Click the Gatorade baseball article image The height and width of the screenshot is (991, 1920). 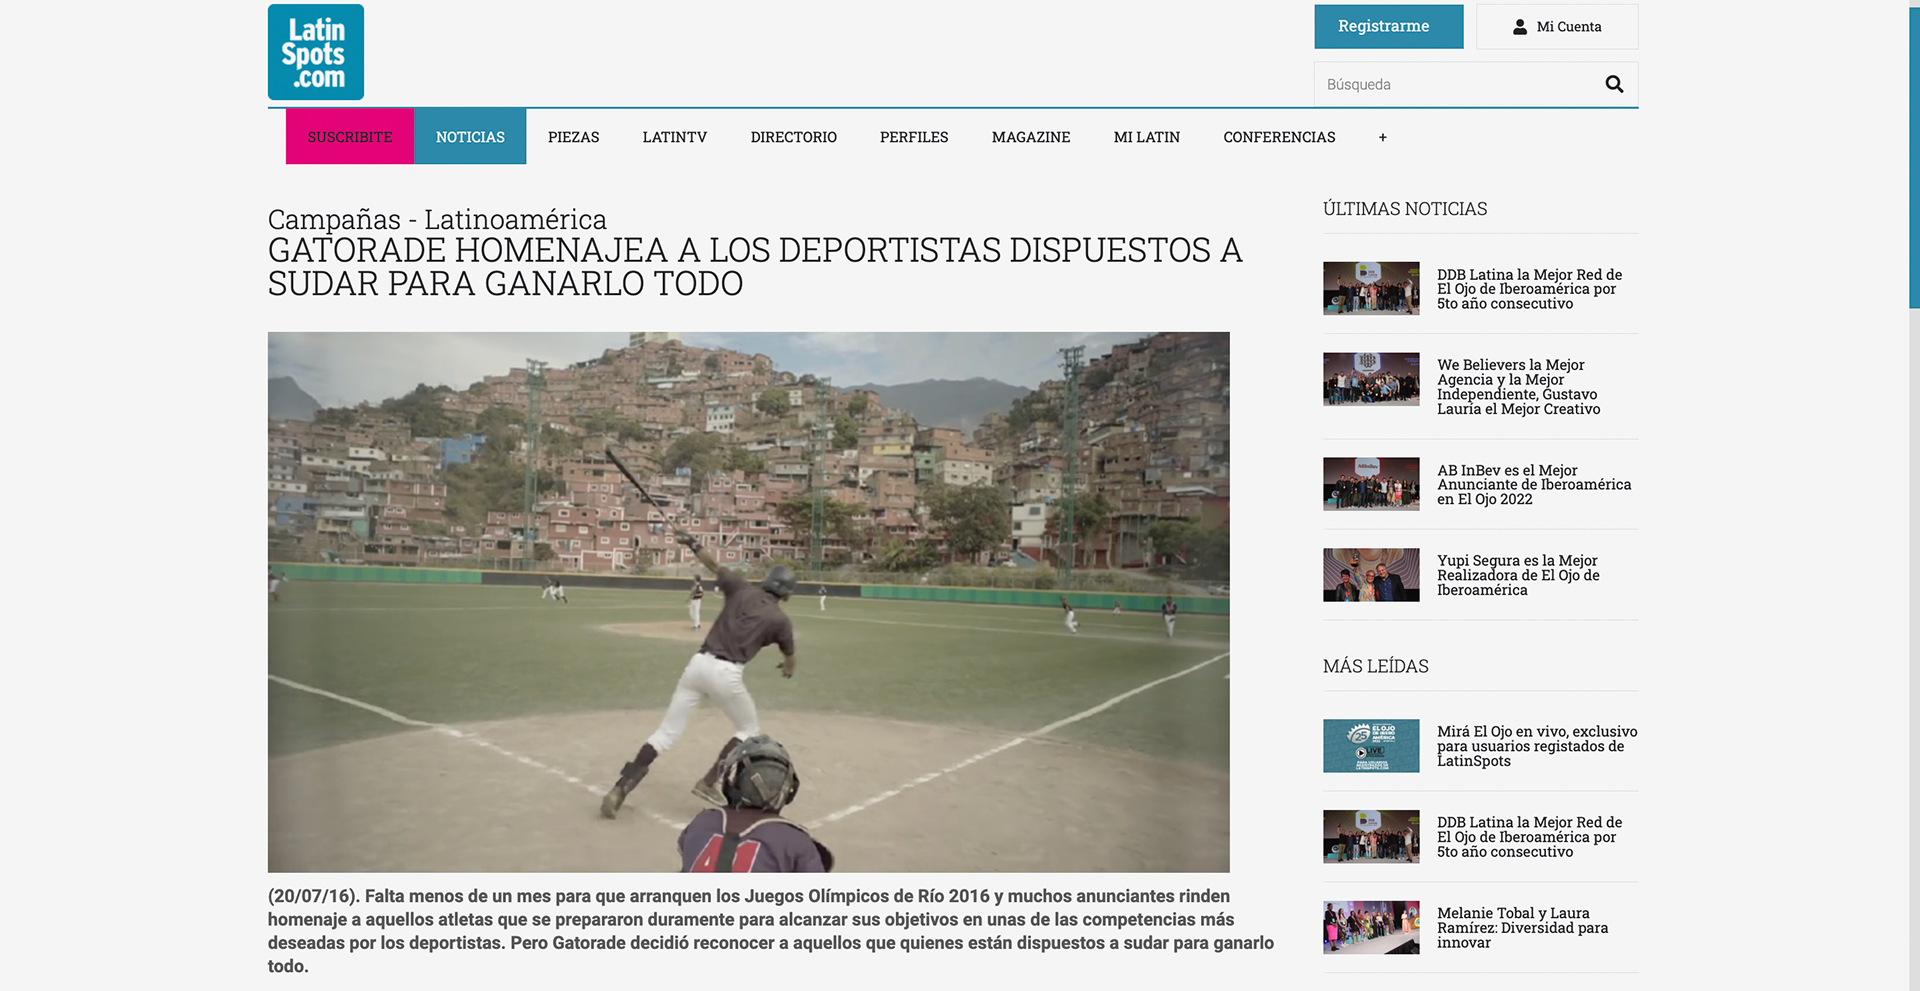tap(748, 602)
